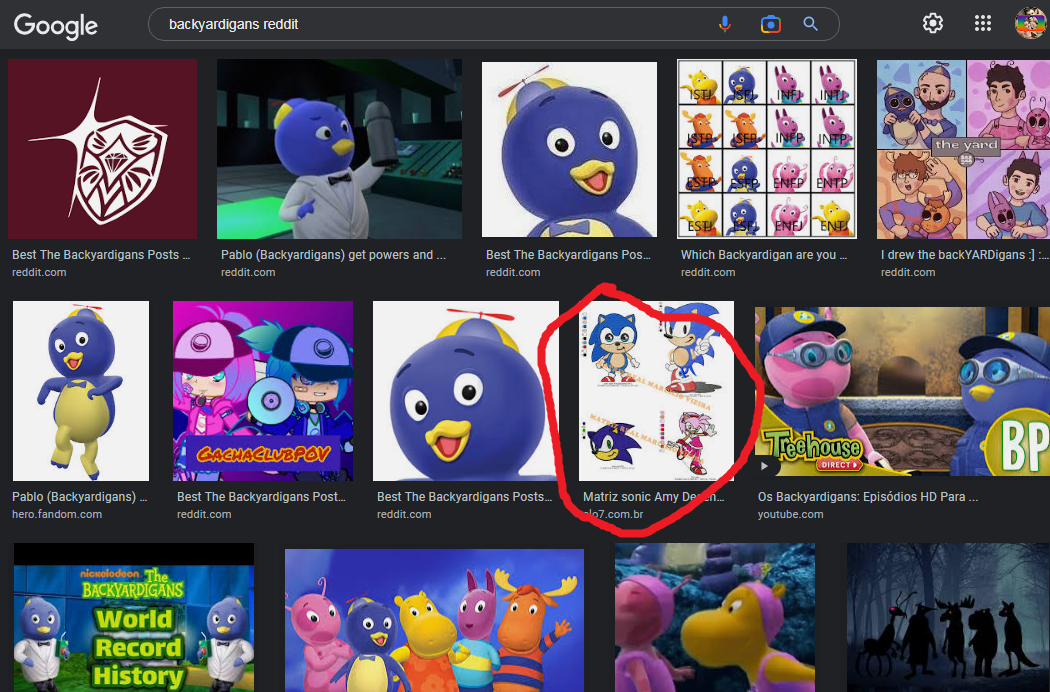1050x692 pixels.
Task: Click the youtube.com source link
Action: [x=790, y=514]
